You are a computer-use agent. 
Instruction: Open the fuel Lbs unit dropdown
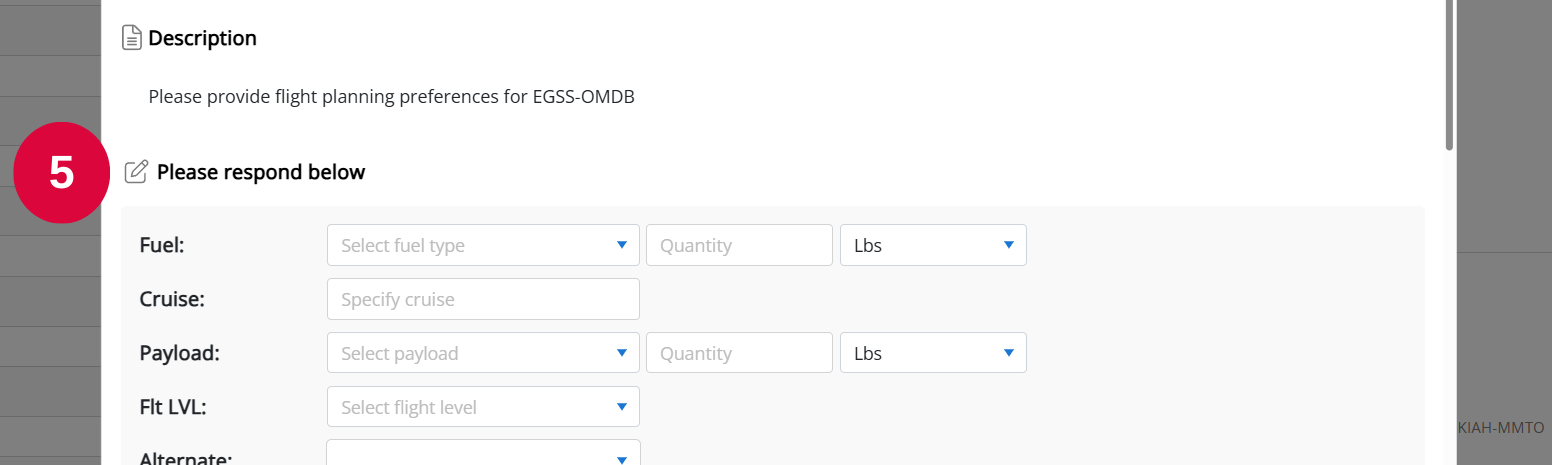[x=933, y=245]
